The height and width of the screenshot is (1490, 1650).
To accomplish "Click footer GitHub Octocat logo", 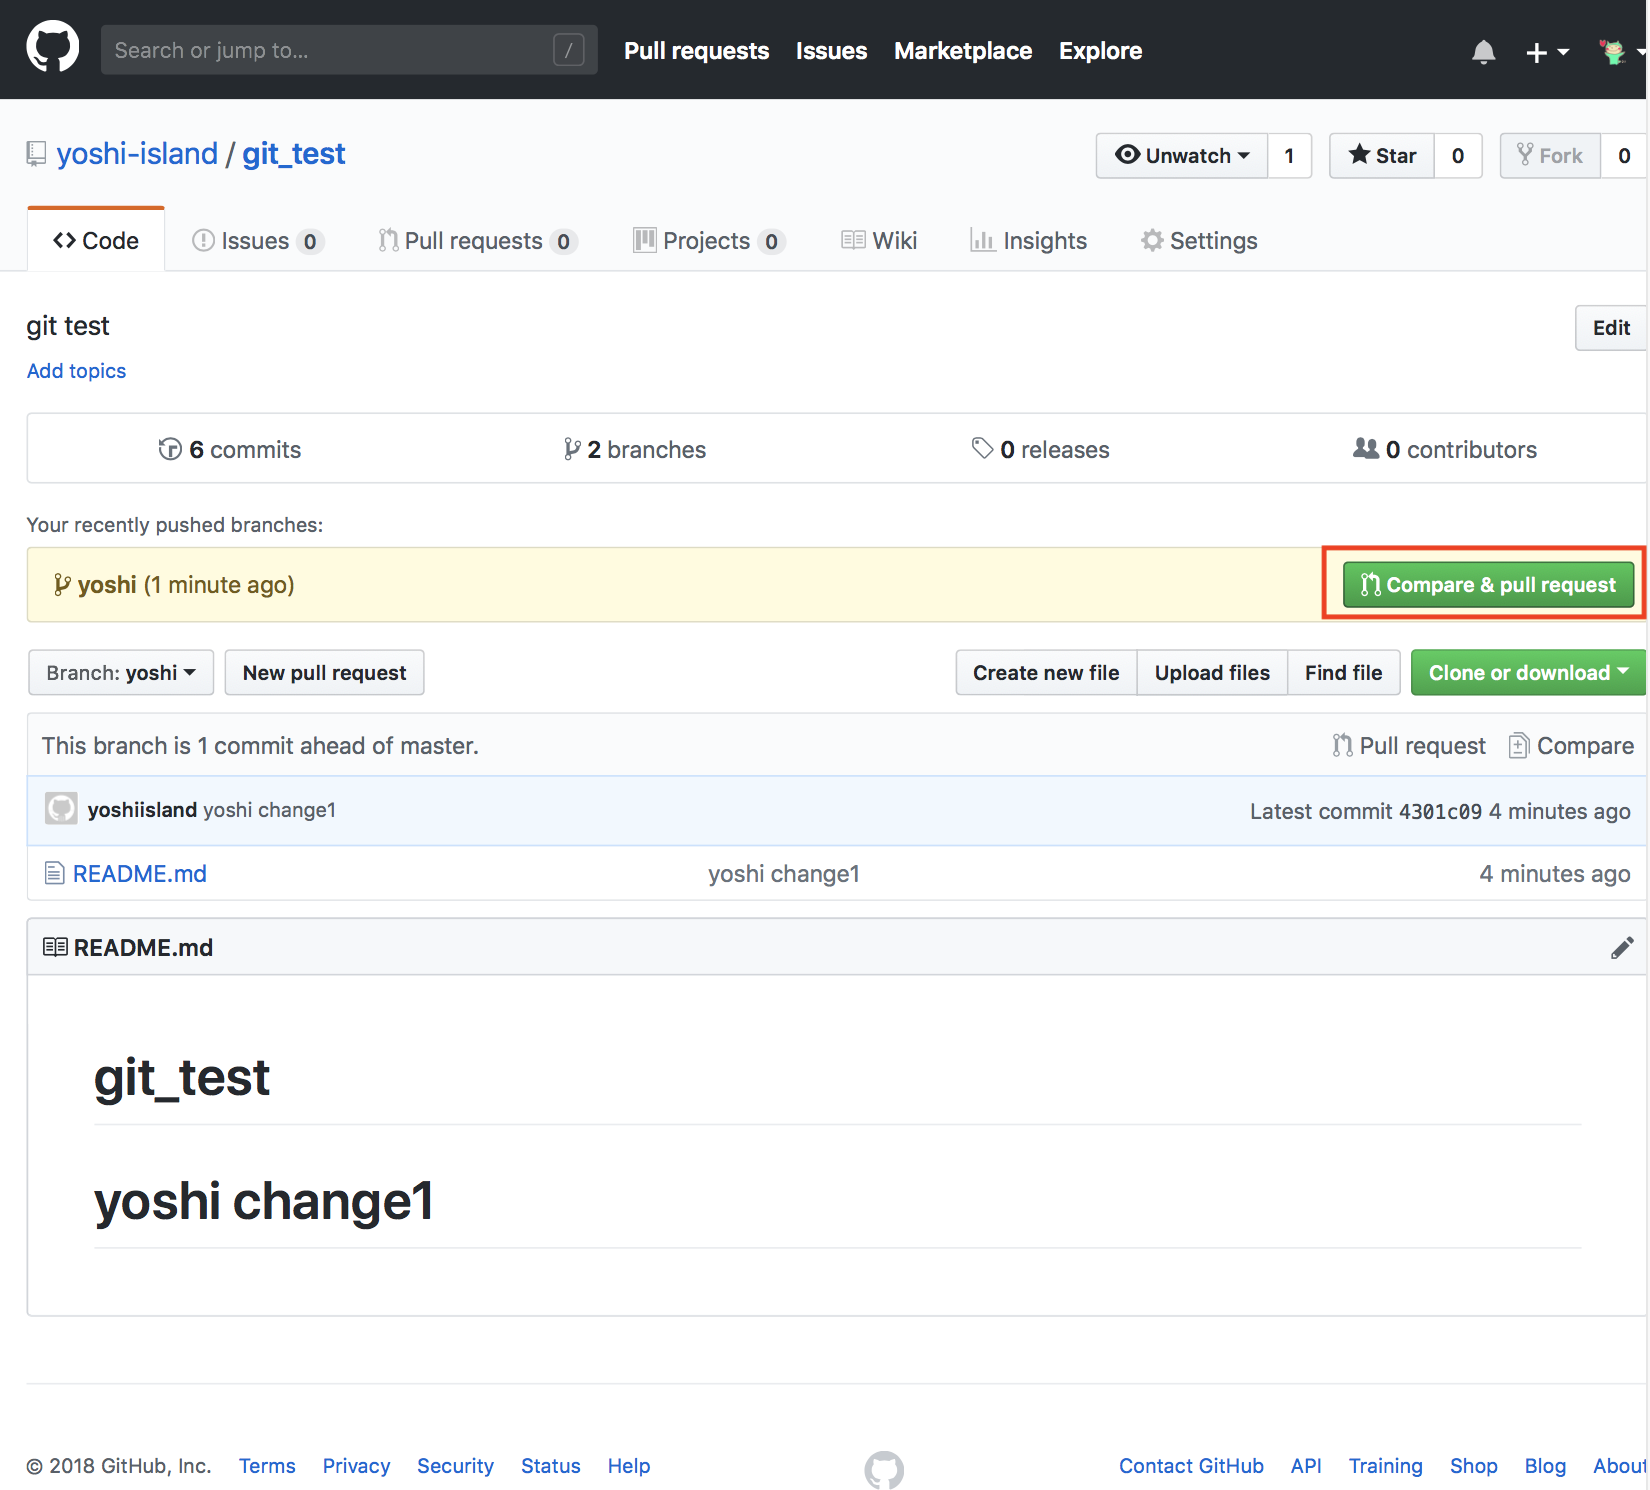I will click(884, 1469).
